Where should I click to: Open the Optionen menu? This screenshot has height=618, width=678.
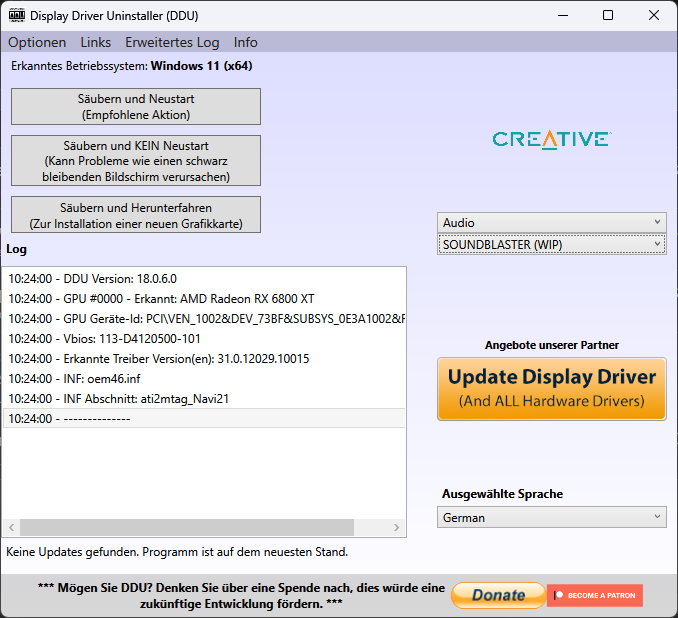(x=37, y=42)
